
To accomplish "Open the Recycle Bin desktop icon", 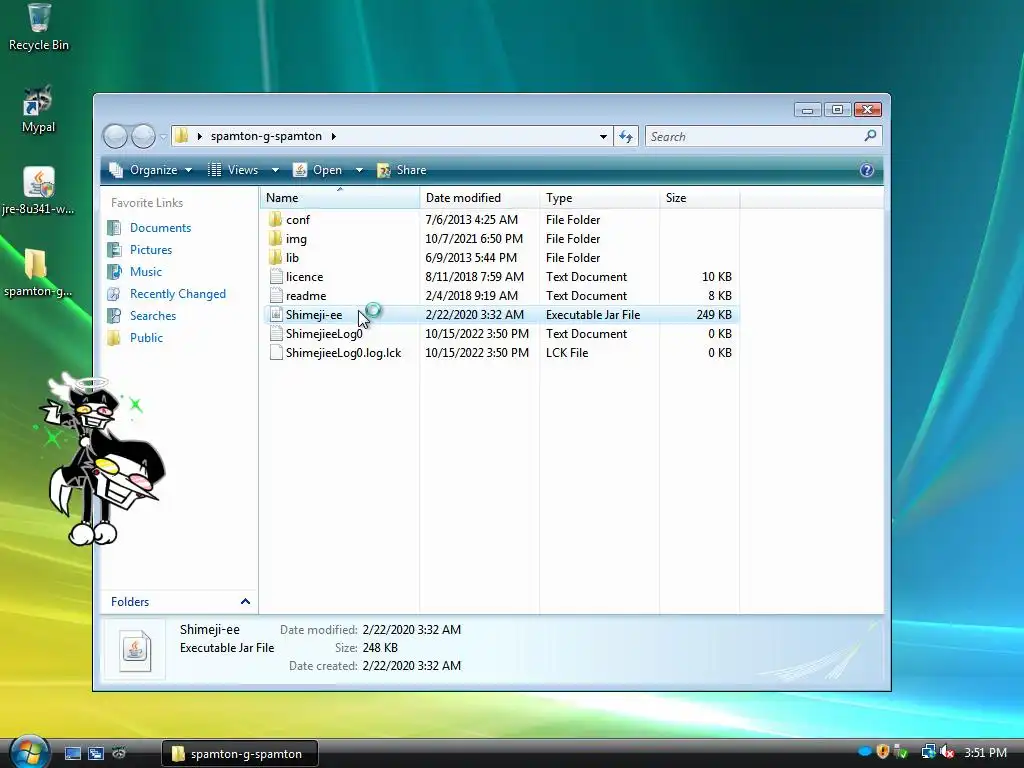I will point(39,27).
